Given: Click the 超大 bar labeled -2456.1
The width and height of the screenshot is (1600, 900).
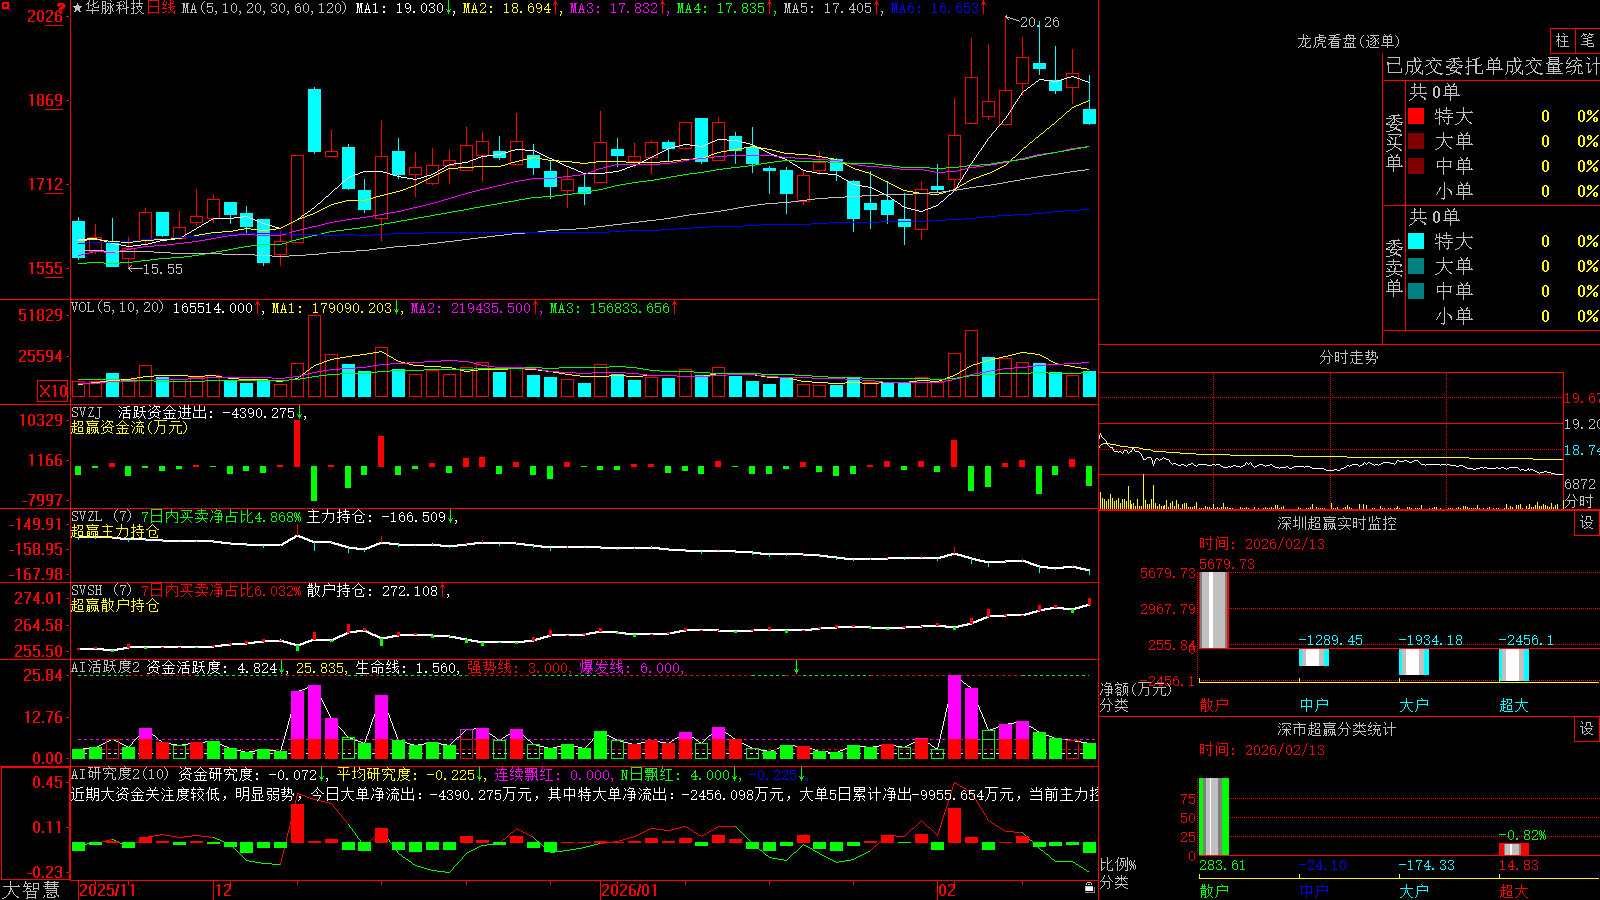Looking at the screenshot, I should click(1514, 665).
